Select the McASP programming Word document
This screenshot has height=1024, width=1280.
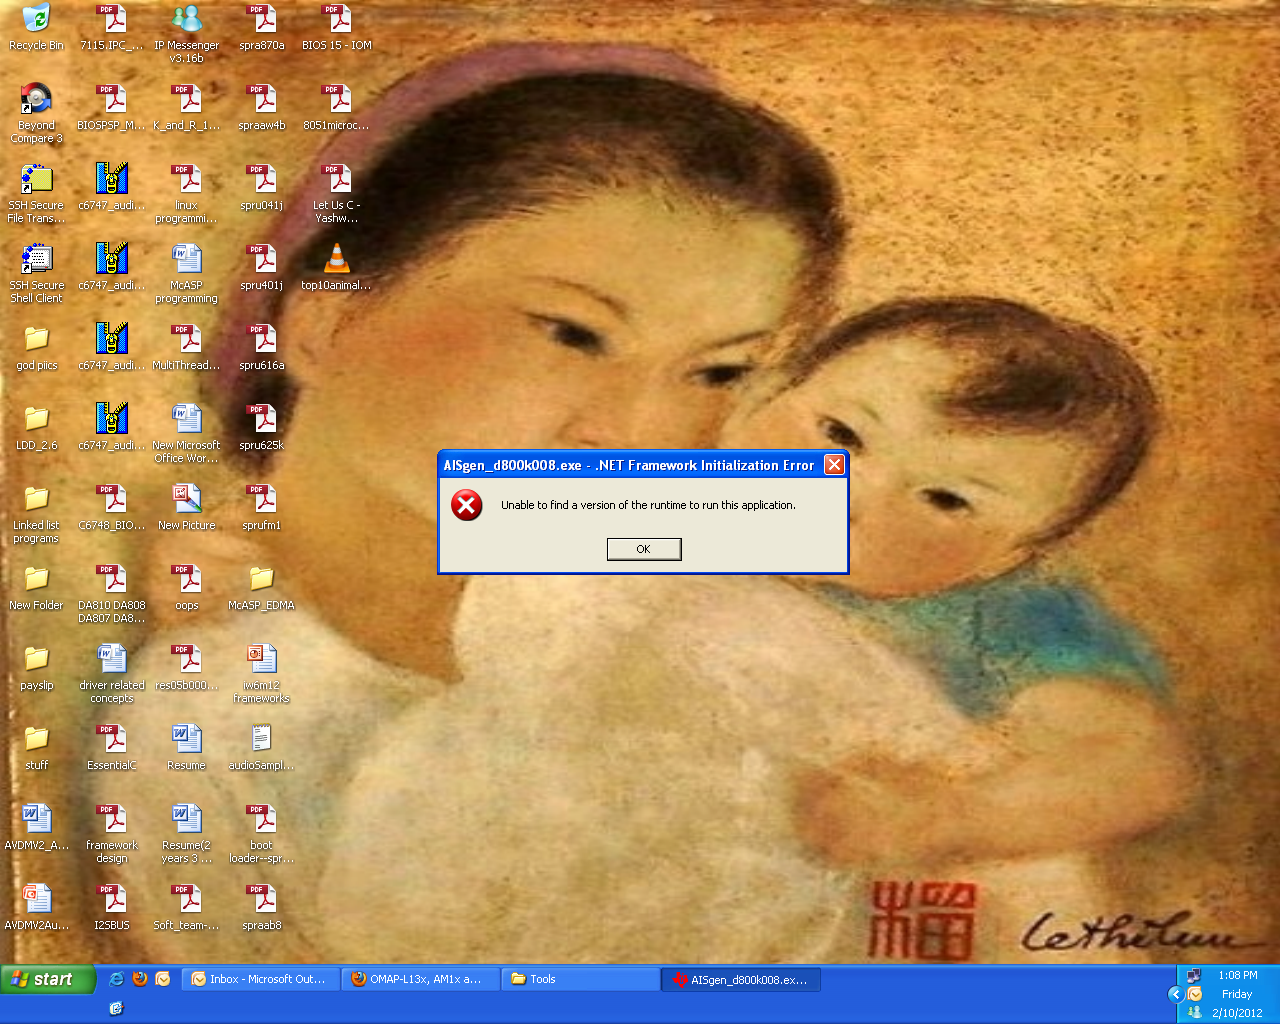point(186,273)
